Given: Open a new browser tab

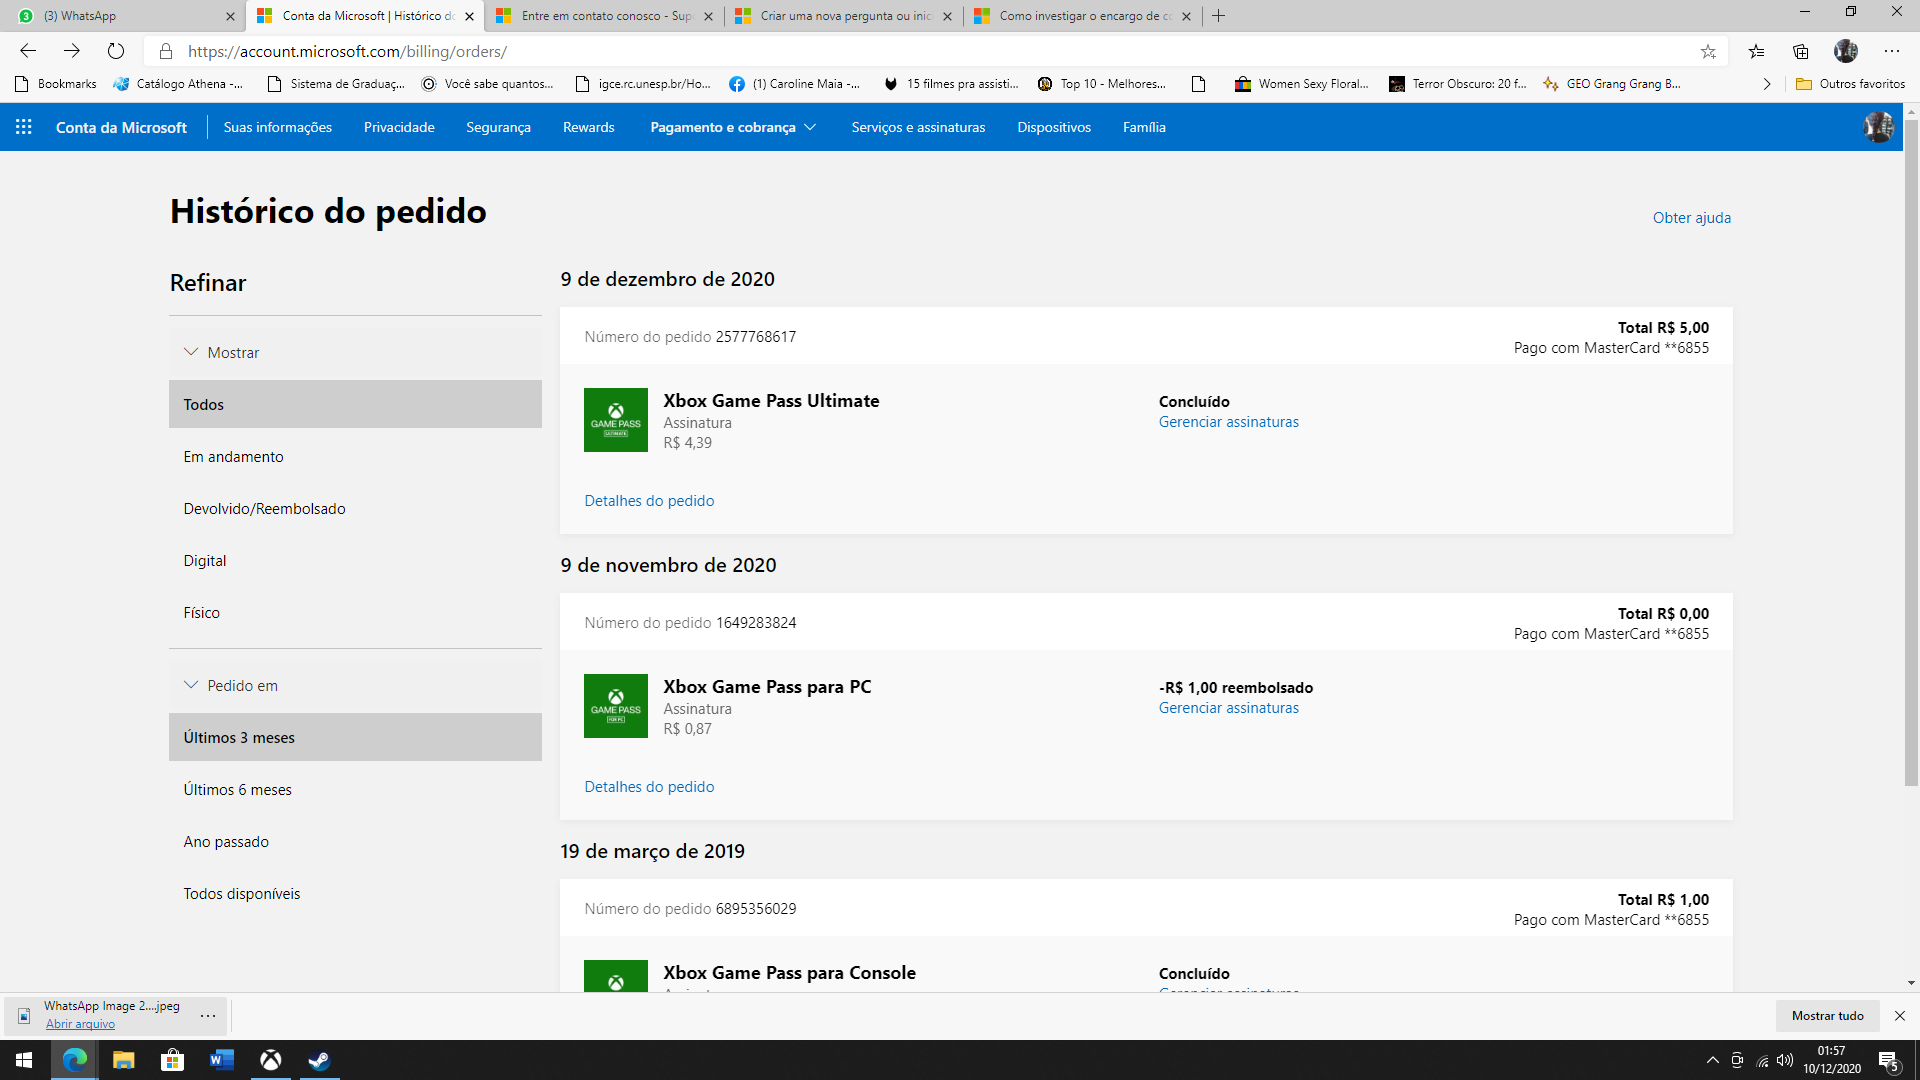Looking at the screenshot, I should [x=1218, y=16].
